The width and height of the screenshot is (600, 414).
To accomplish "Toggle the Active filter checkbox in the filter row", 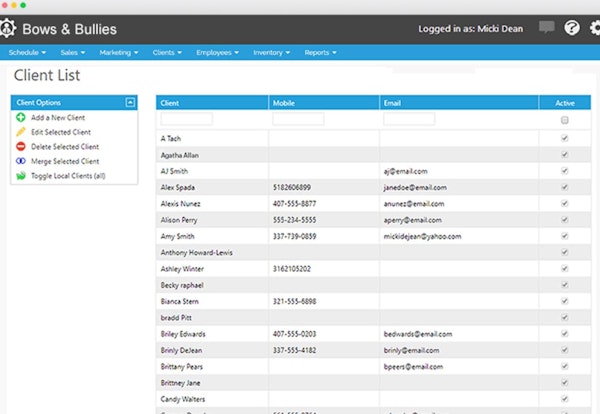I will pyautogui.click(x=564, y=120).
